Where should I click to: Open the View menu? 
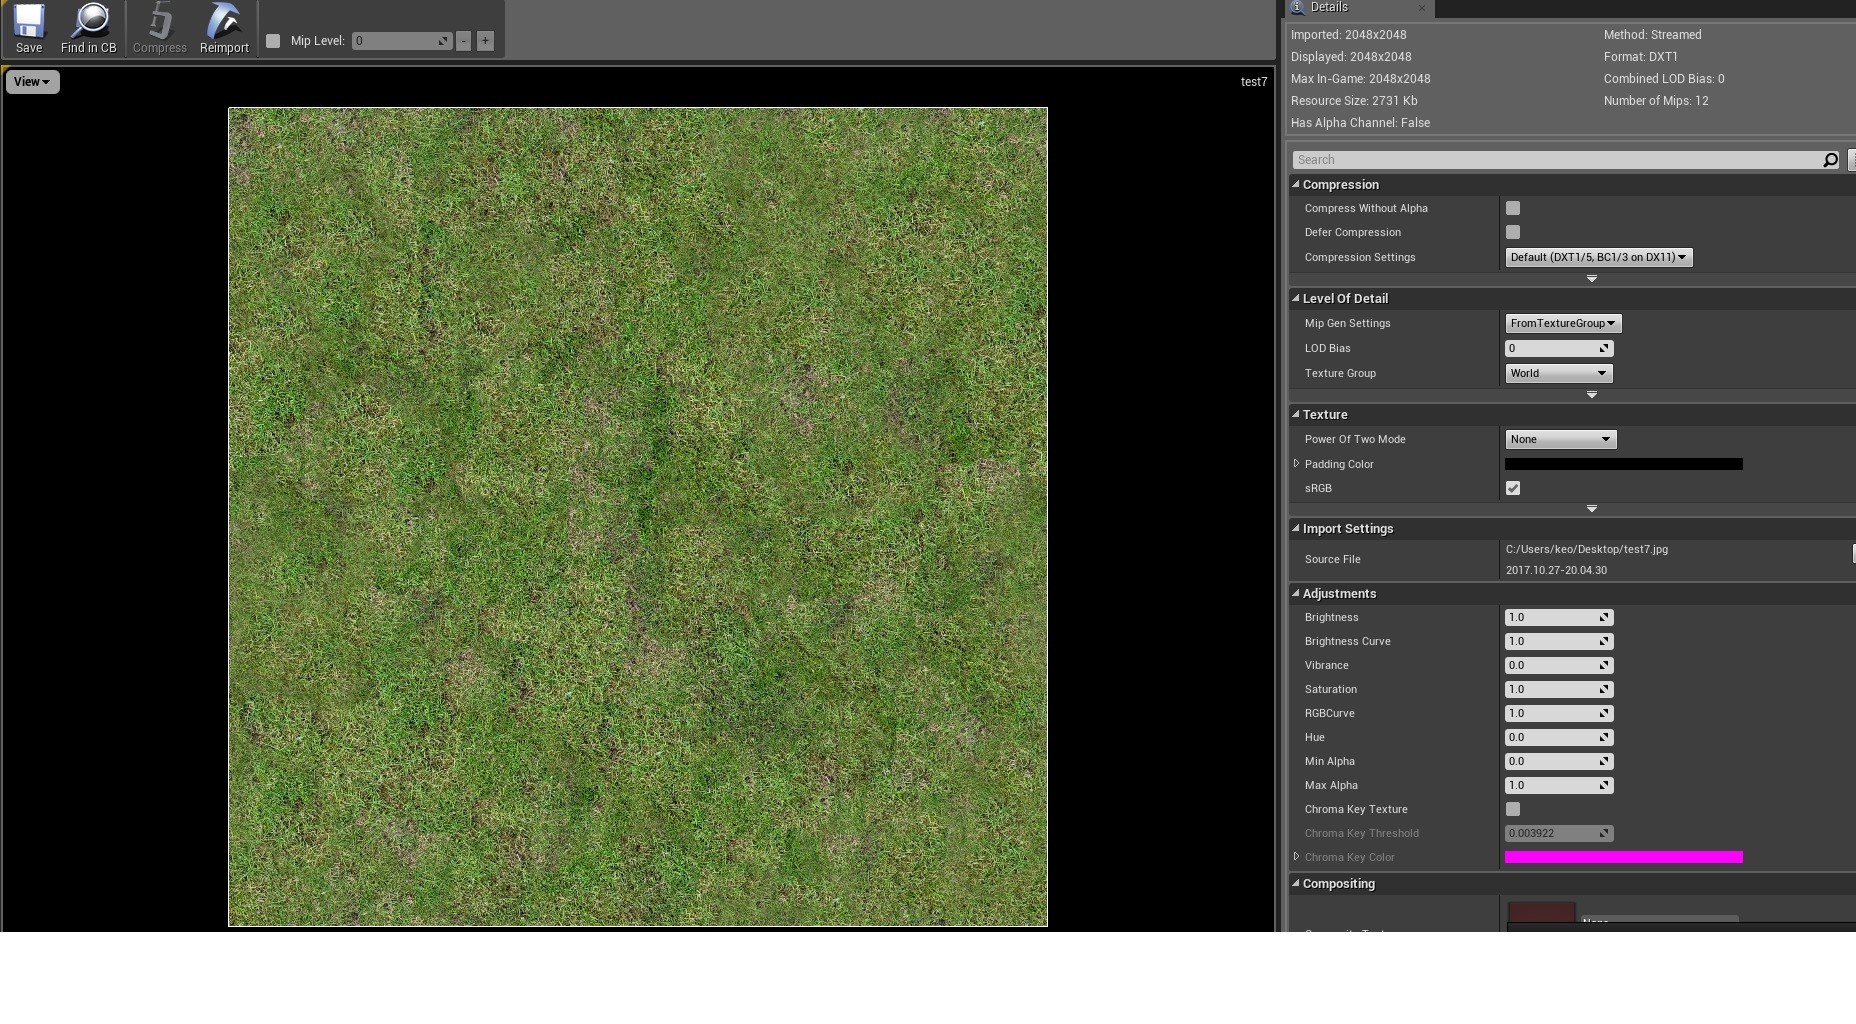tap(32, 82)
